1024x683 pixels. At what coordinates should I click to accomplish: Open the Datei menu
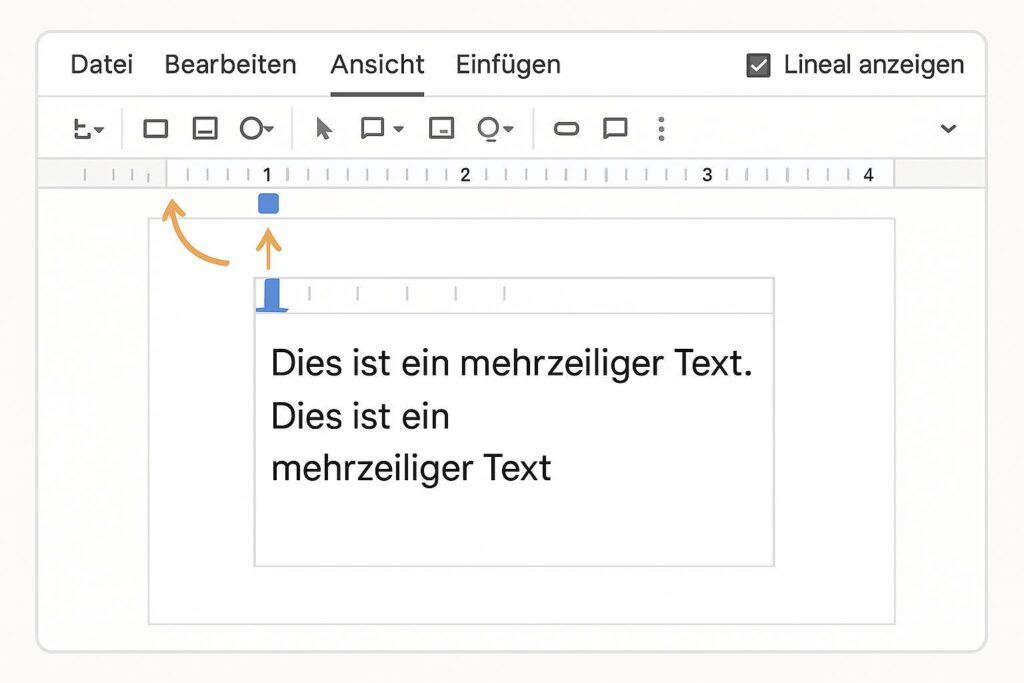(101, 65)
